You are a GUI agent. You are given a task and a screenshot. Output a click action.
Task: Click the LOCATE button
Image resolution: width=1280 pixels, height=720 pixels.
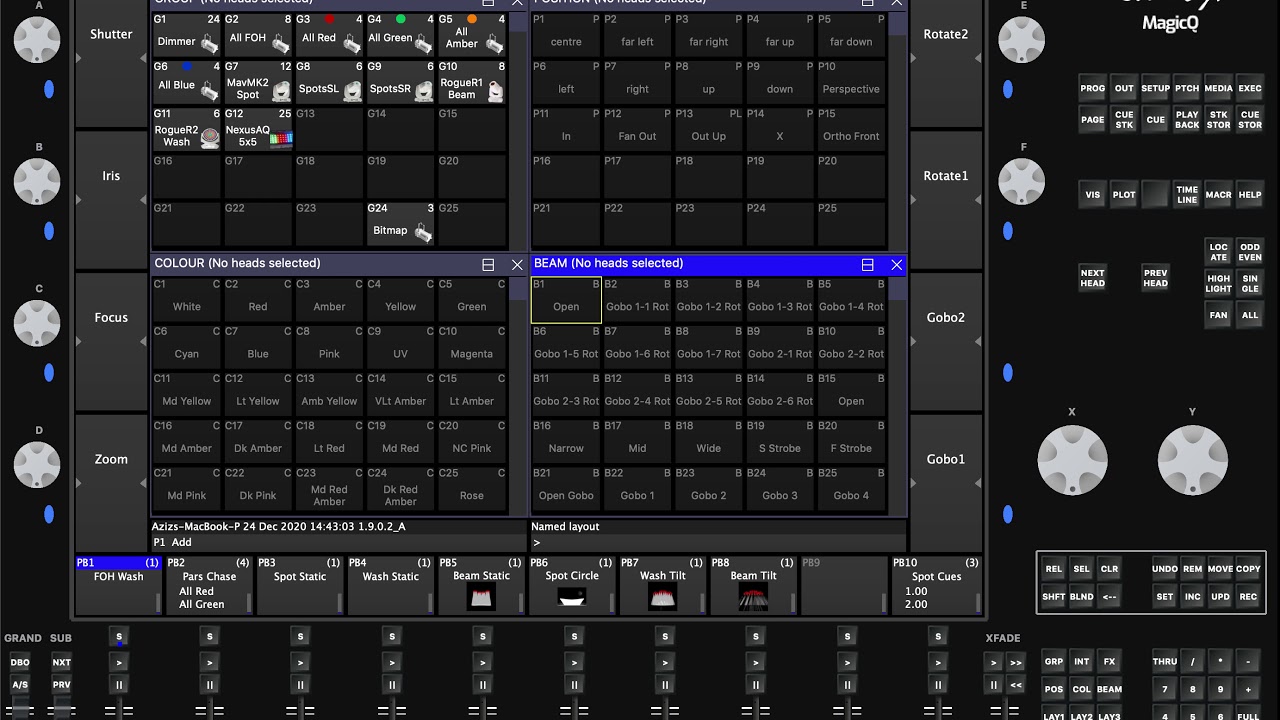click(1218, 252)
